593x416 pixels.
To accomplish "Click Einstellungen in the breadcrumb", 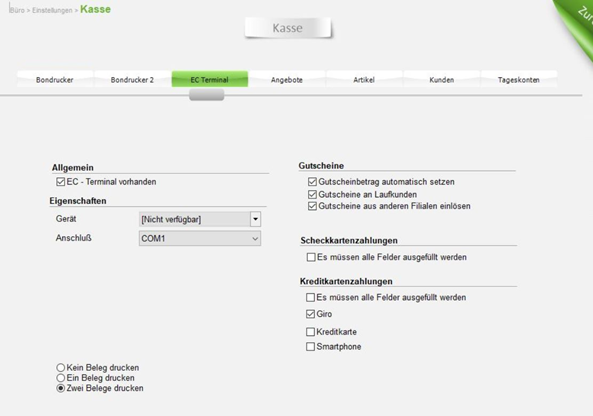I will [52, 10].
